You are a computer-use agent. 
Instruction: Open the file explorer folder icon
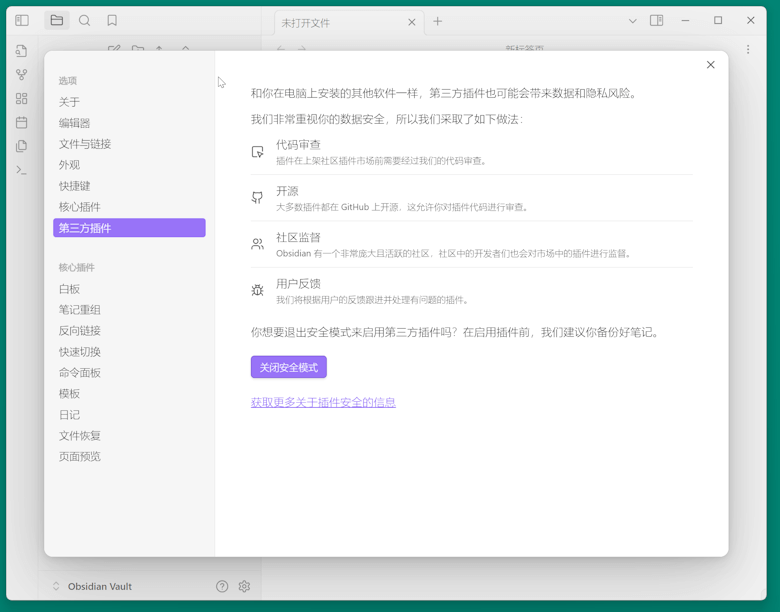[57, 21]
